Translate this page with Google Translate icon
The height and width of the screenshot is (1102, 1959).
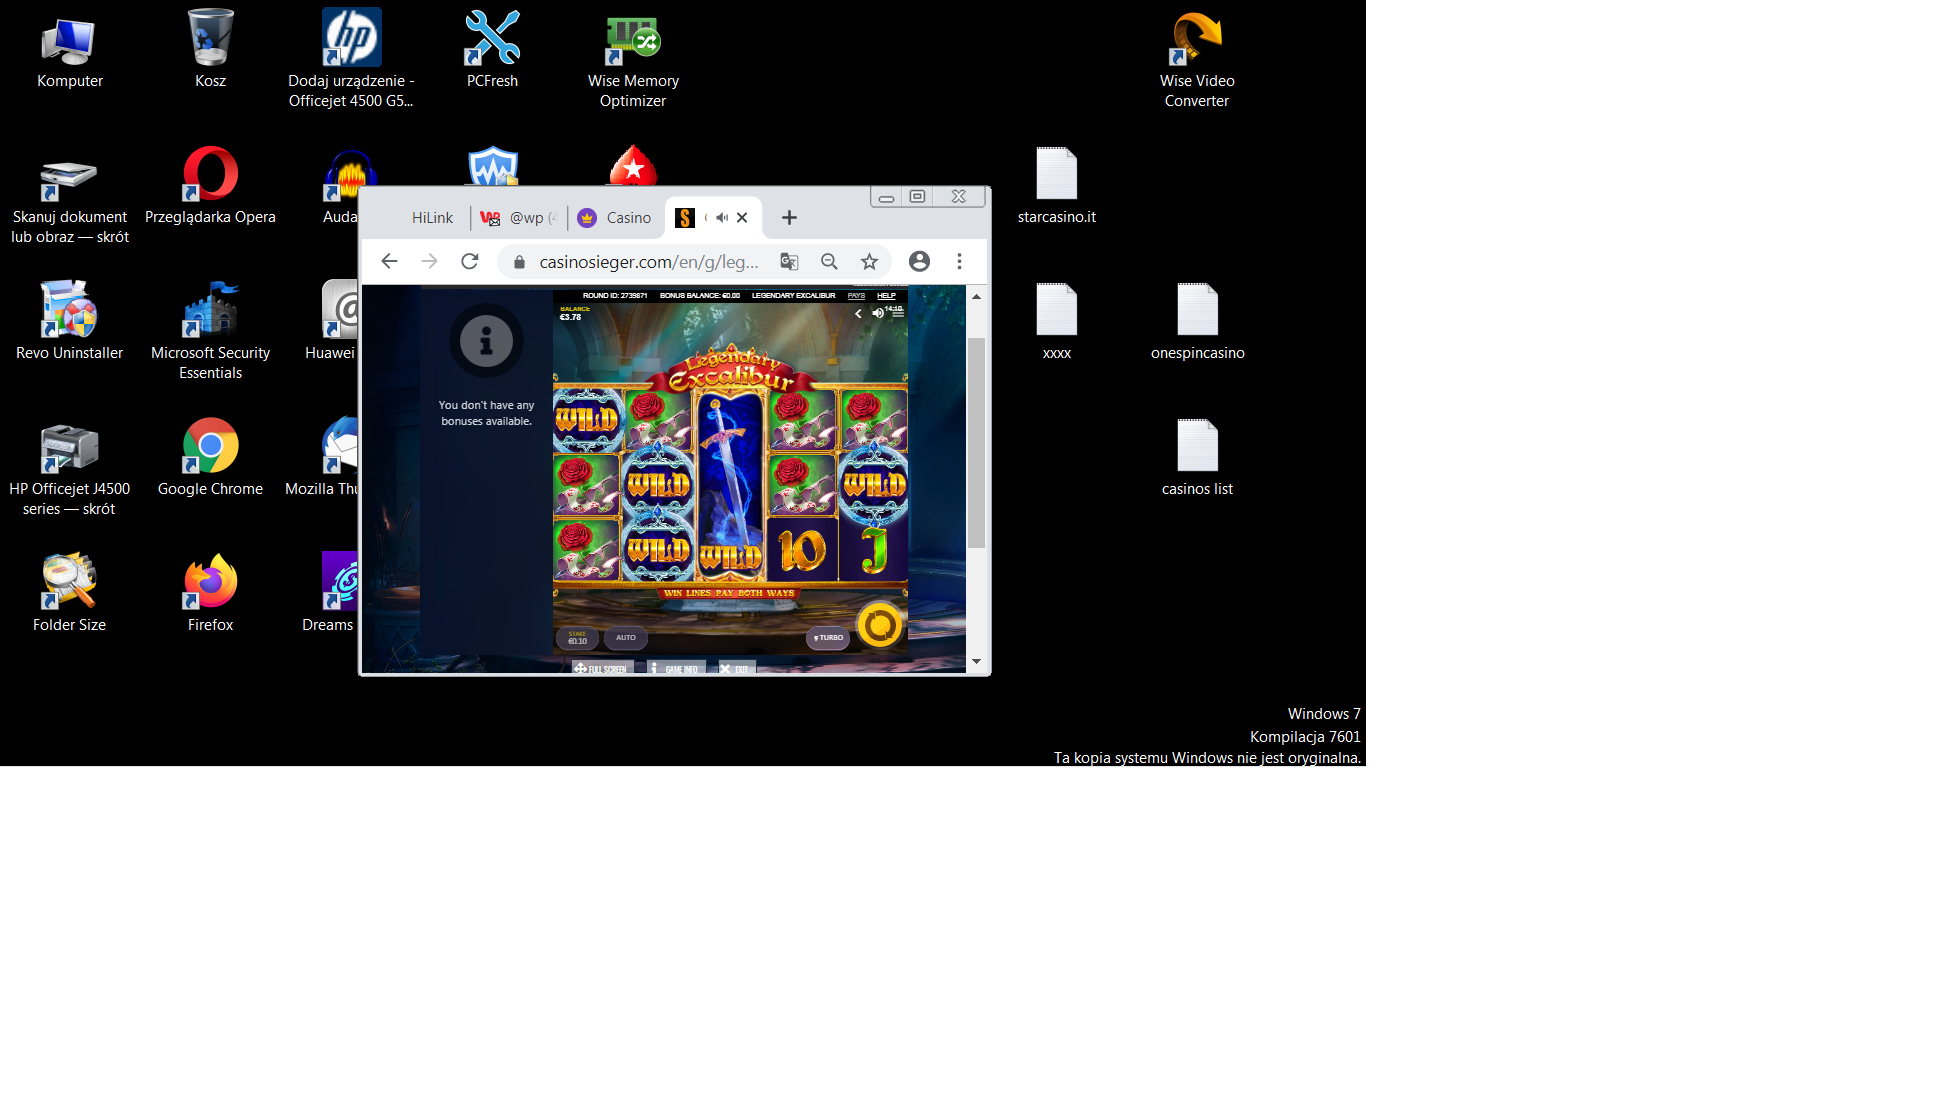(x=789, y=262)
